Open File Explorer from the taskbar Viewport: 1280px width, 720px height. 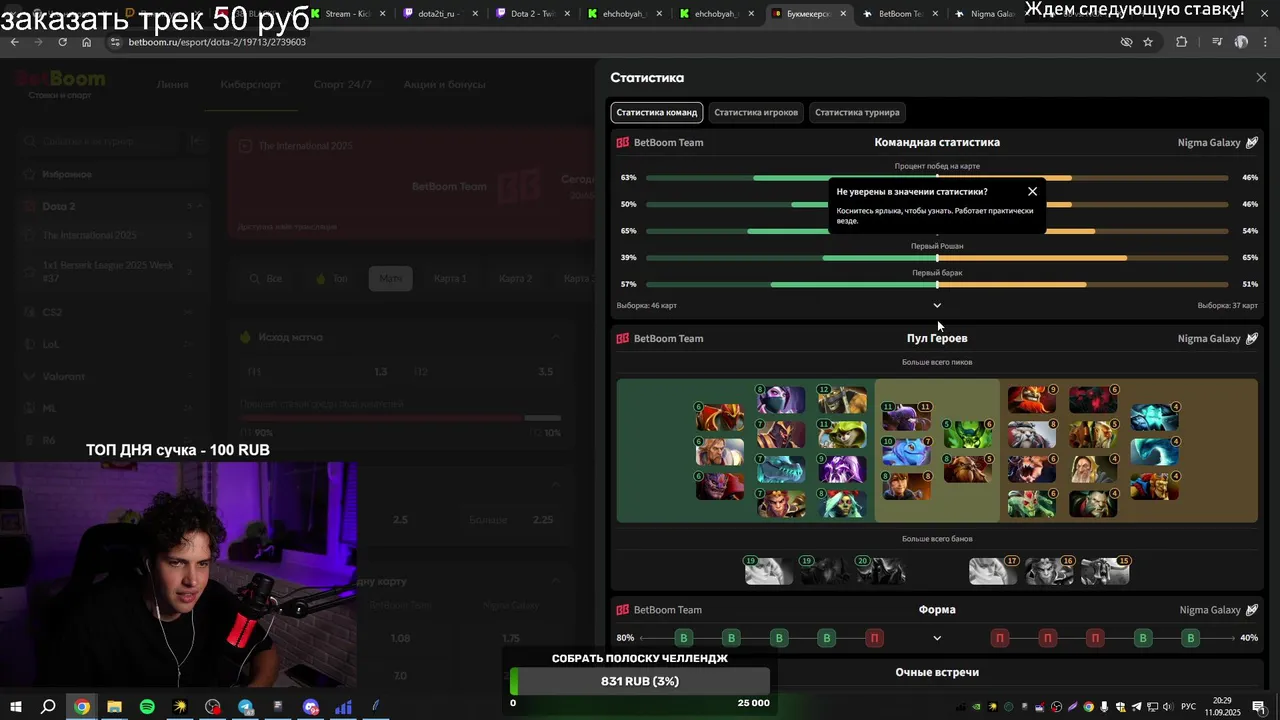pyautogui.click(x=114, y=707)
